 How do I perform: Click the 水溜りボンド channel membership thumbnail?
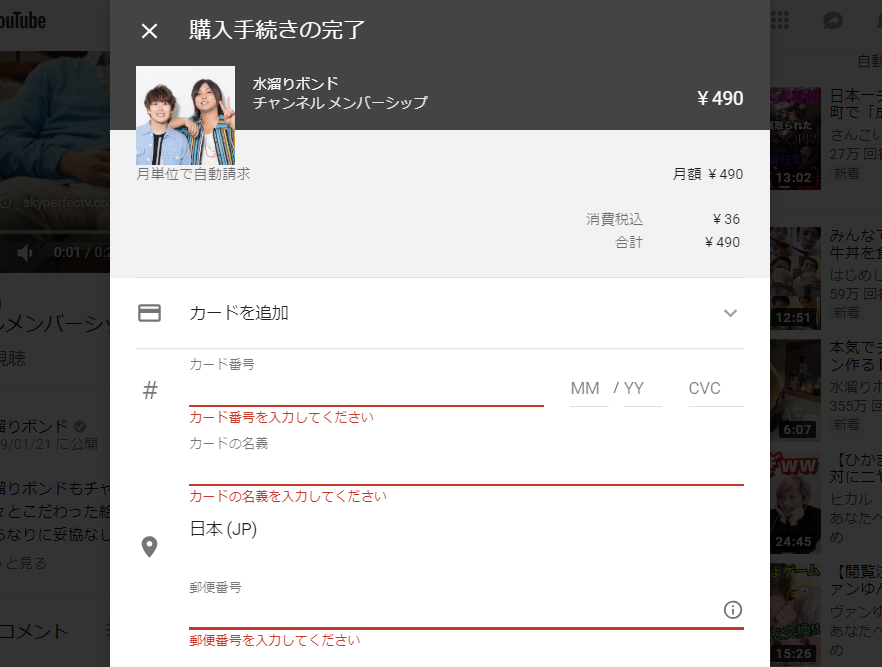point(185,115)
